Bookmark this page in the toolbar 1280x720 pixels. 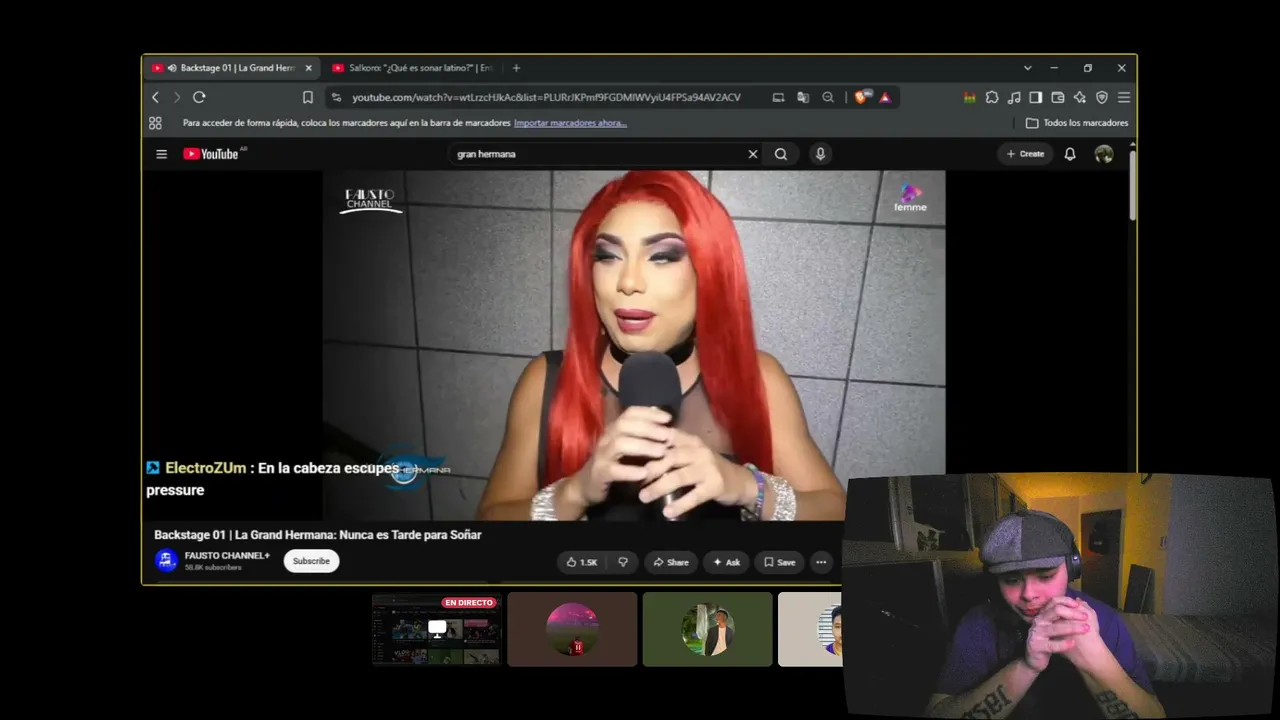coord(308,97)
